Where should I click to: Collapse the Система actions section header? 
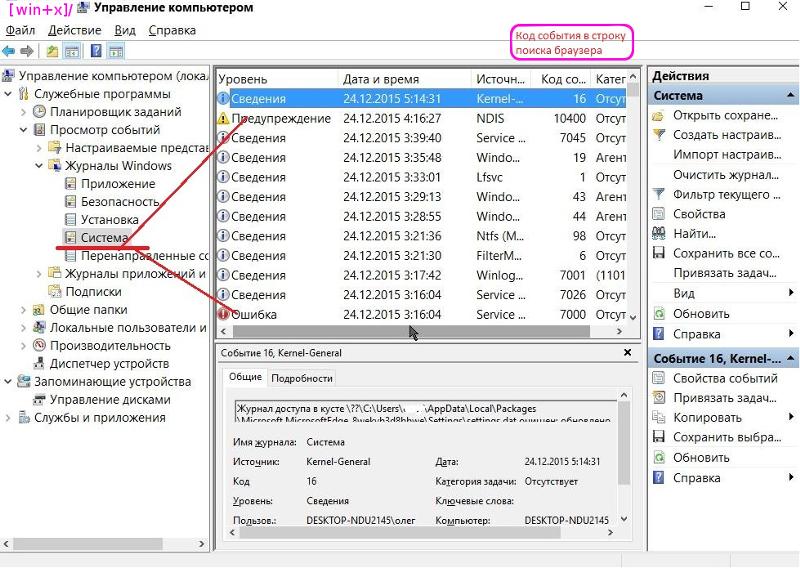click(x=790, y=95)
